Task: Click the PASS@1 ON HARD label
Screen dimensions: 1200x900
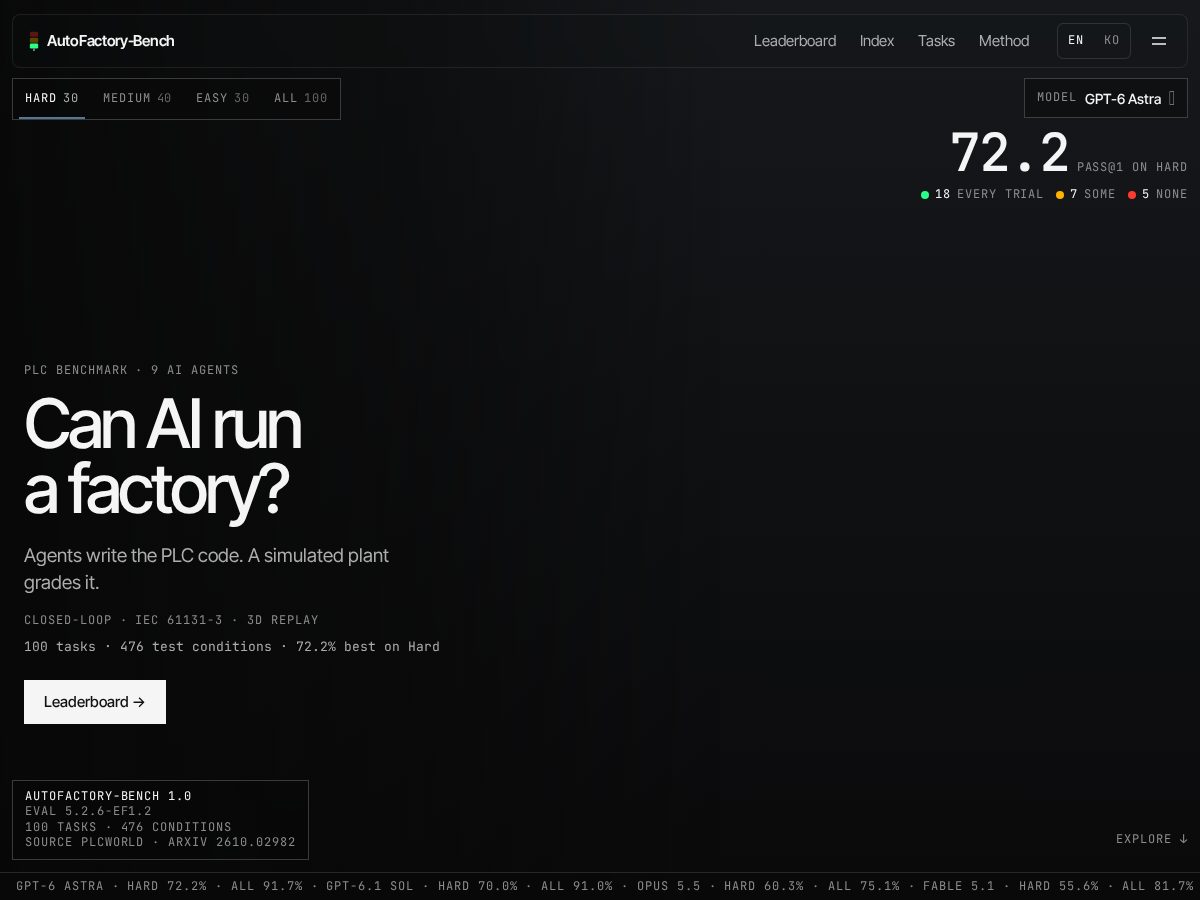Action: coord(1132,167)
